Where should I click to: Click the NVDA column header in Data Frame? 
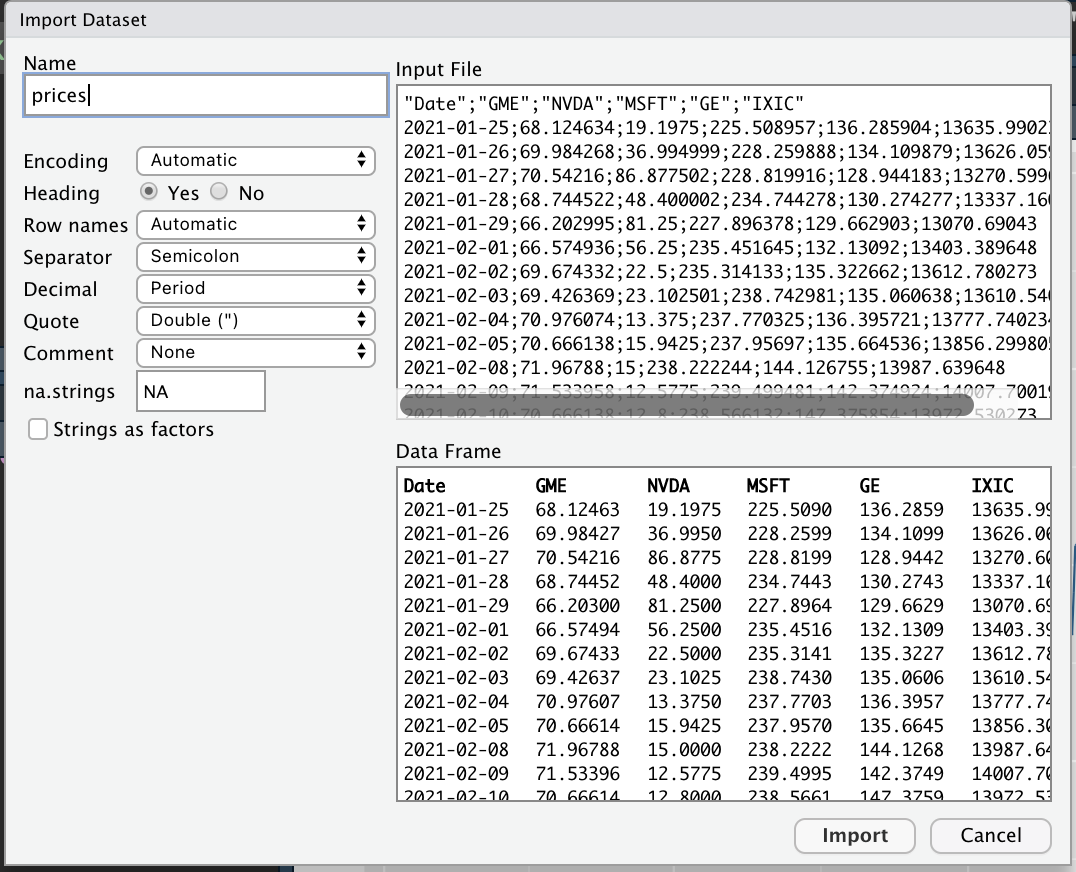pyautogui.click(x=668, y=487)
